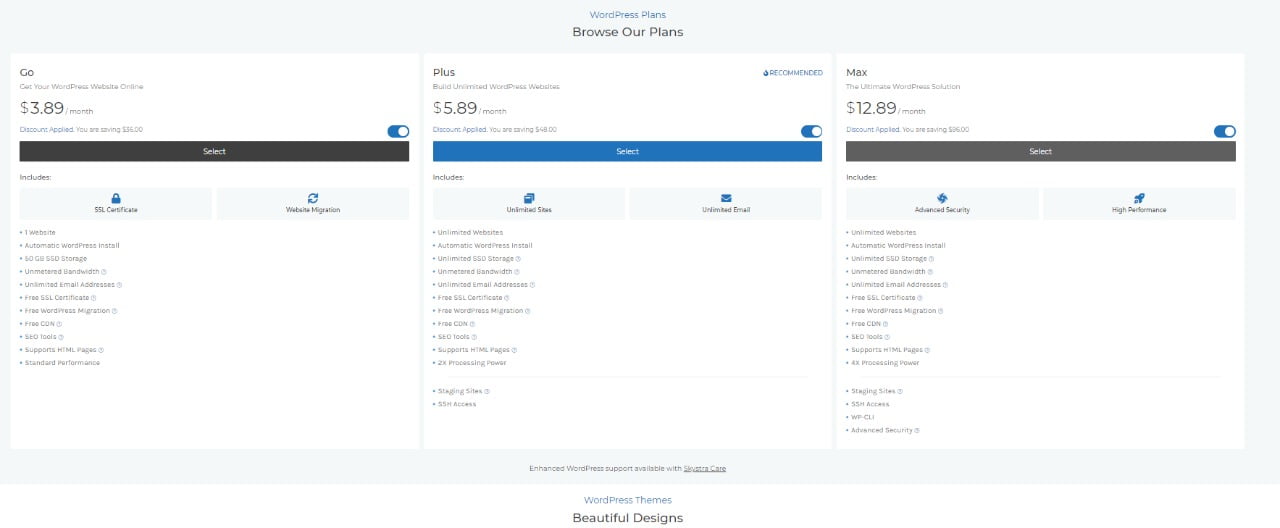Toggle the discount switch on Plus plan

click(x=811, y=131)
